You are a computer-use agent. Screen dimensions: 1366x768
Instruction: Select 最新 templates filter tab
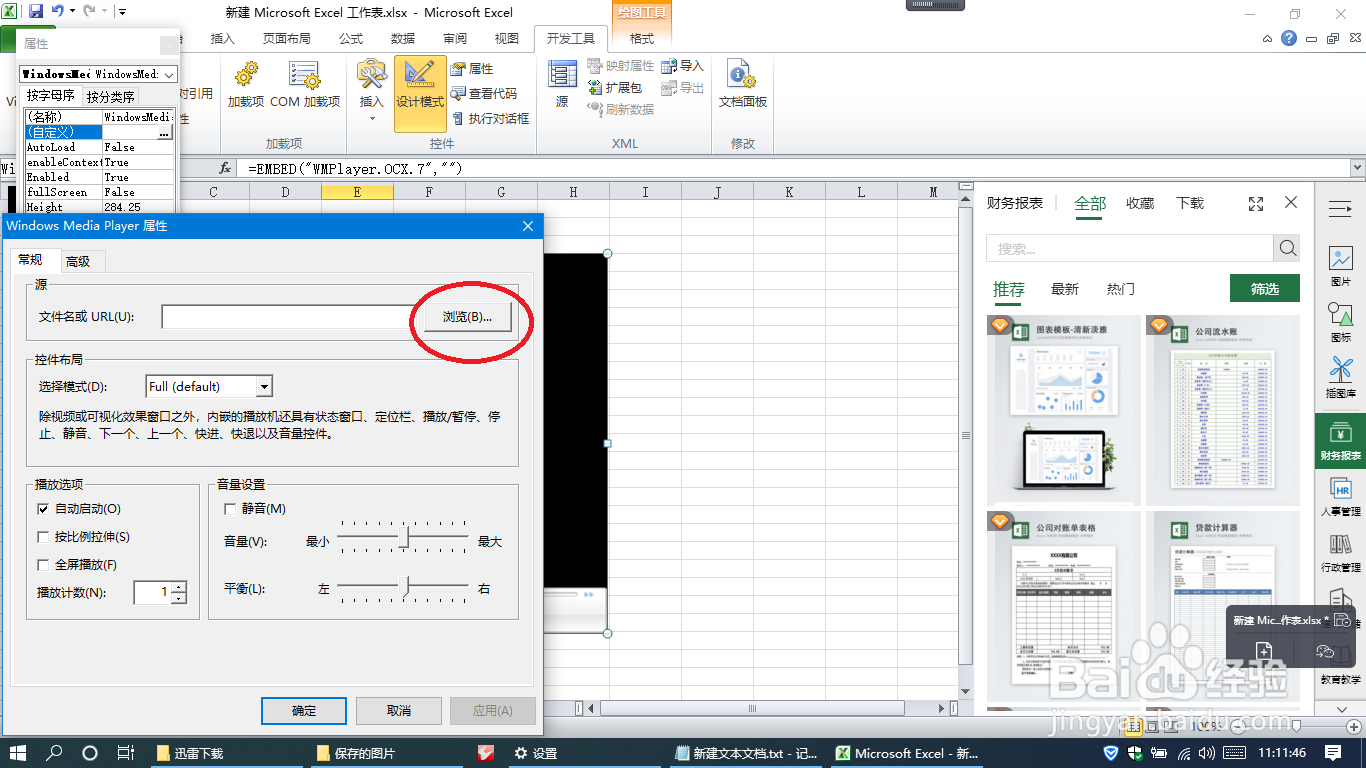click(x=1065, y=289)
